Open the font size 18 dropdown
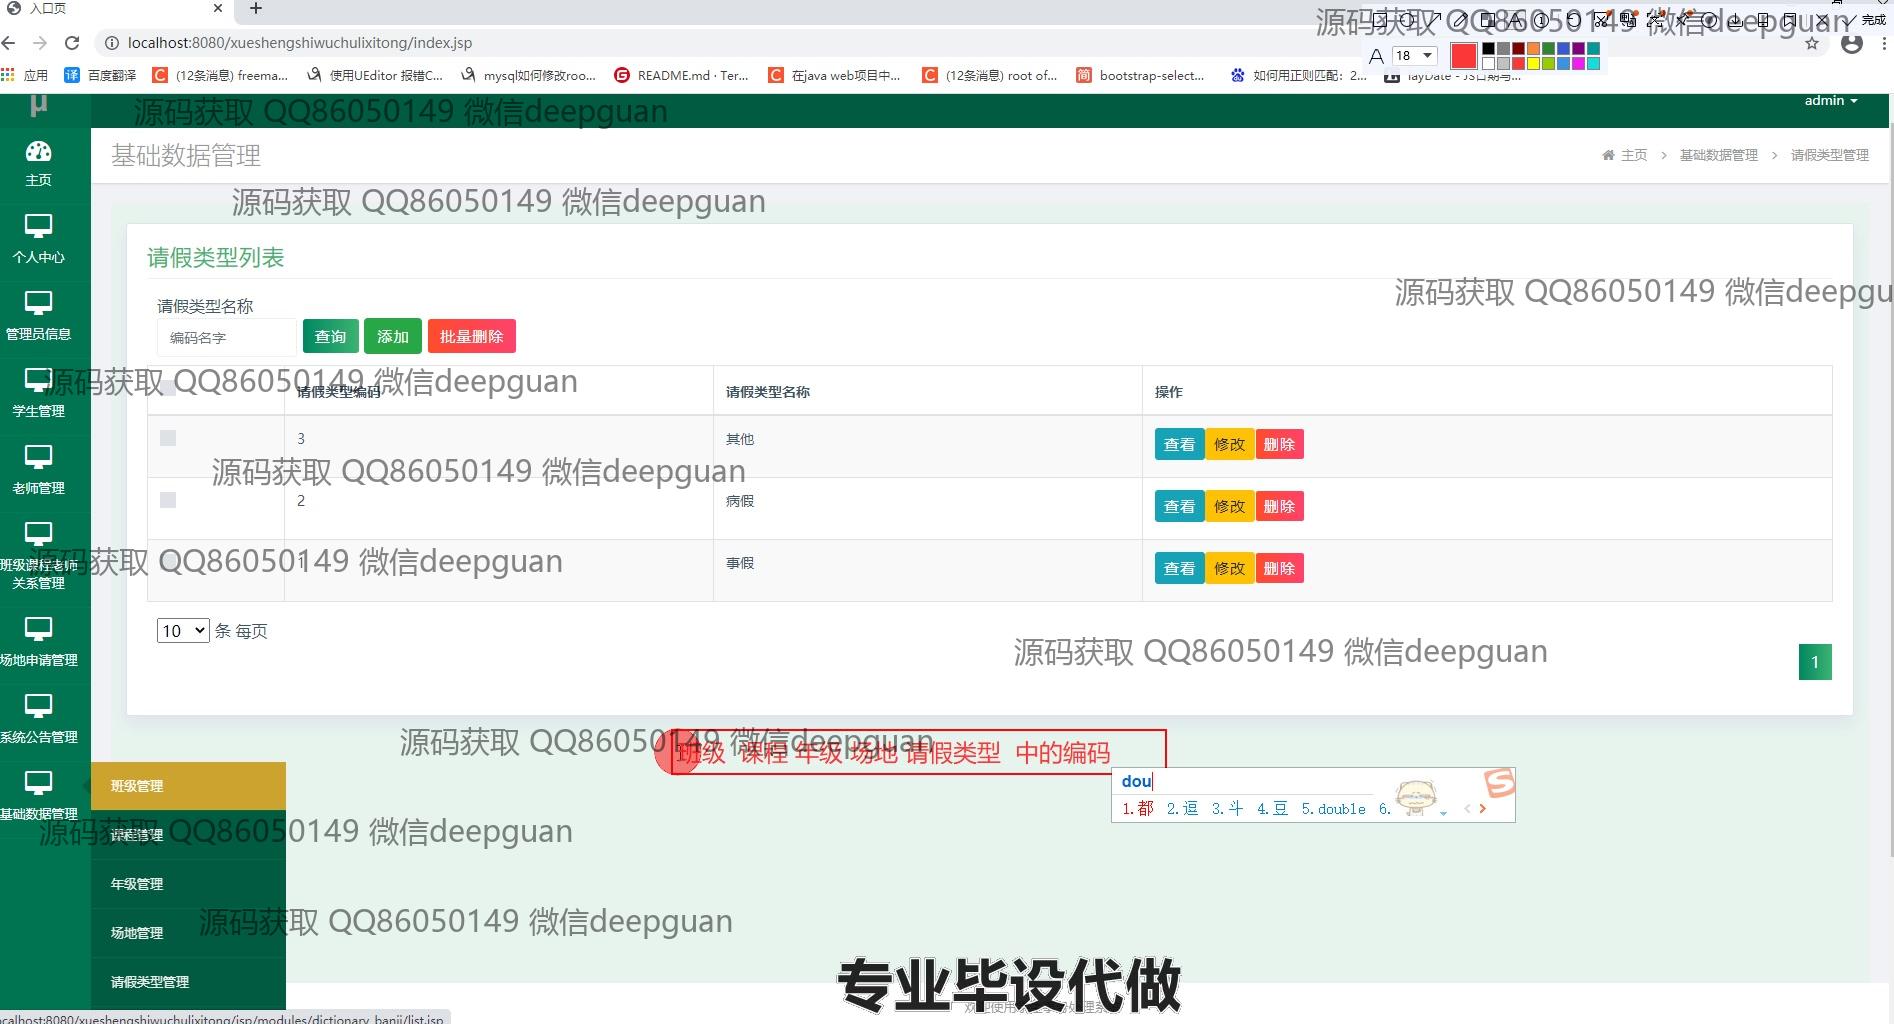This screenshot has height=1024, width=1894. click(1414, 56)
